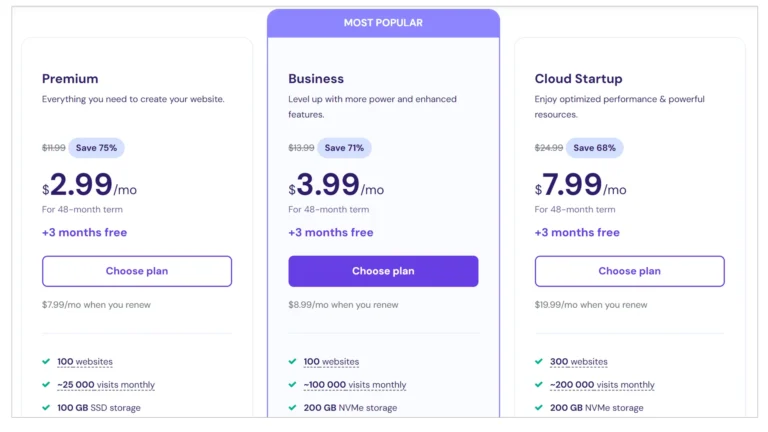Open the Premium 100 websites tooltip link
Screen dimensions: 768x432
pos(85,362)
